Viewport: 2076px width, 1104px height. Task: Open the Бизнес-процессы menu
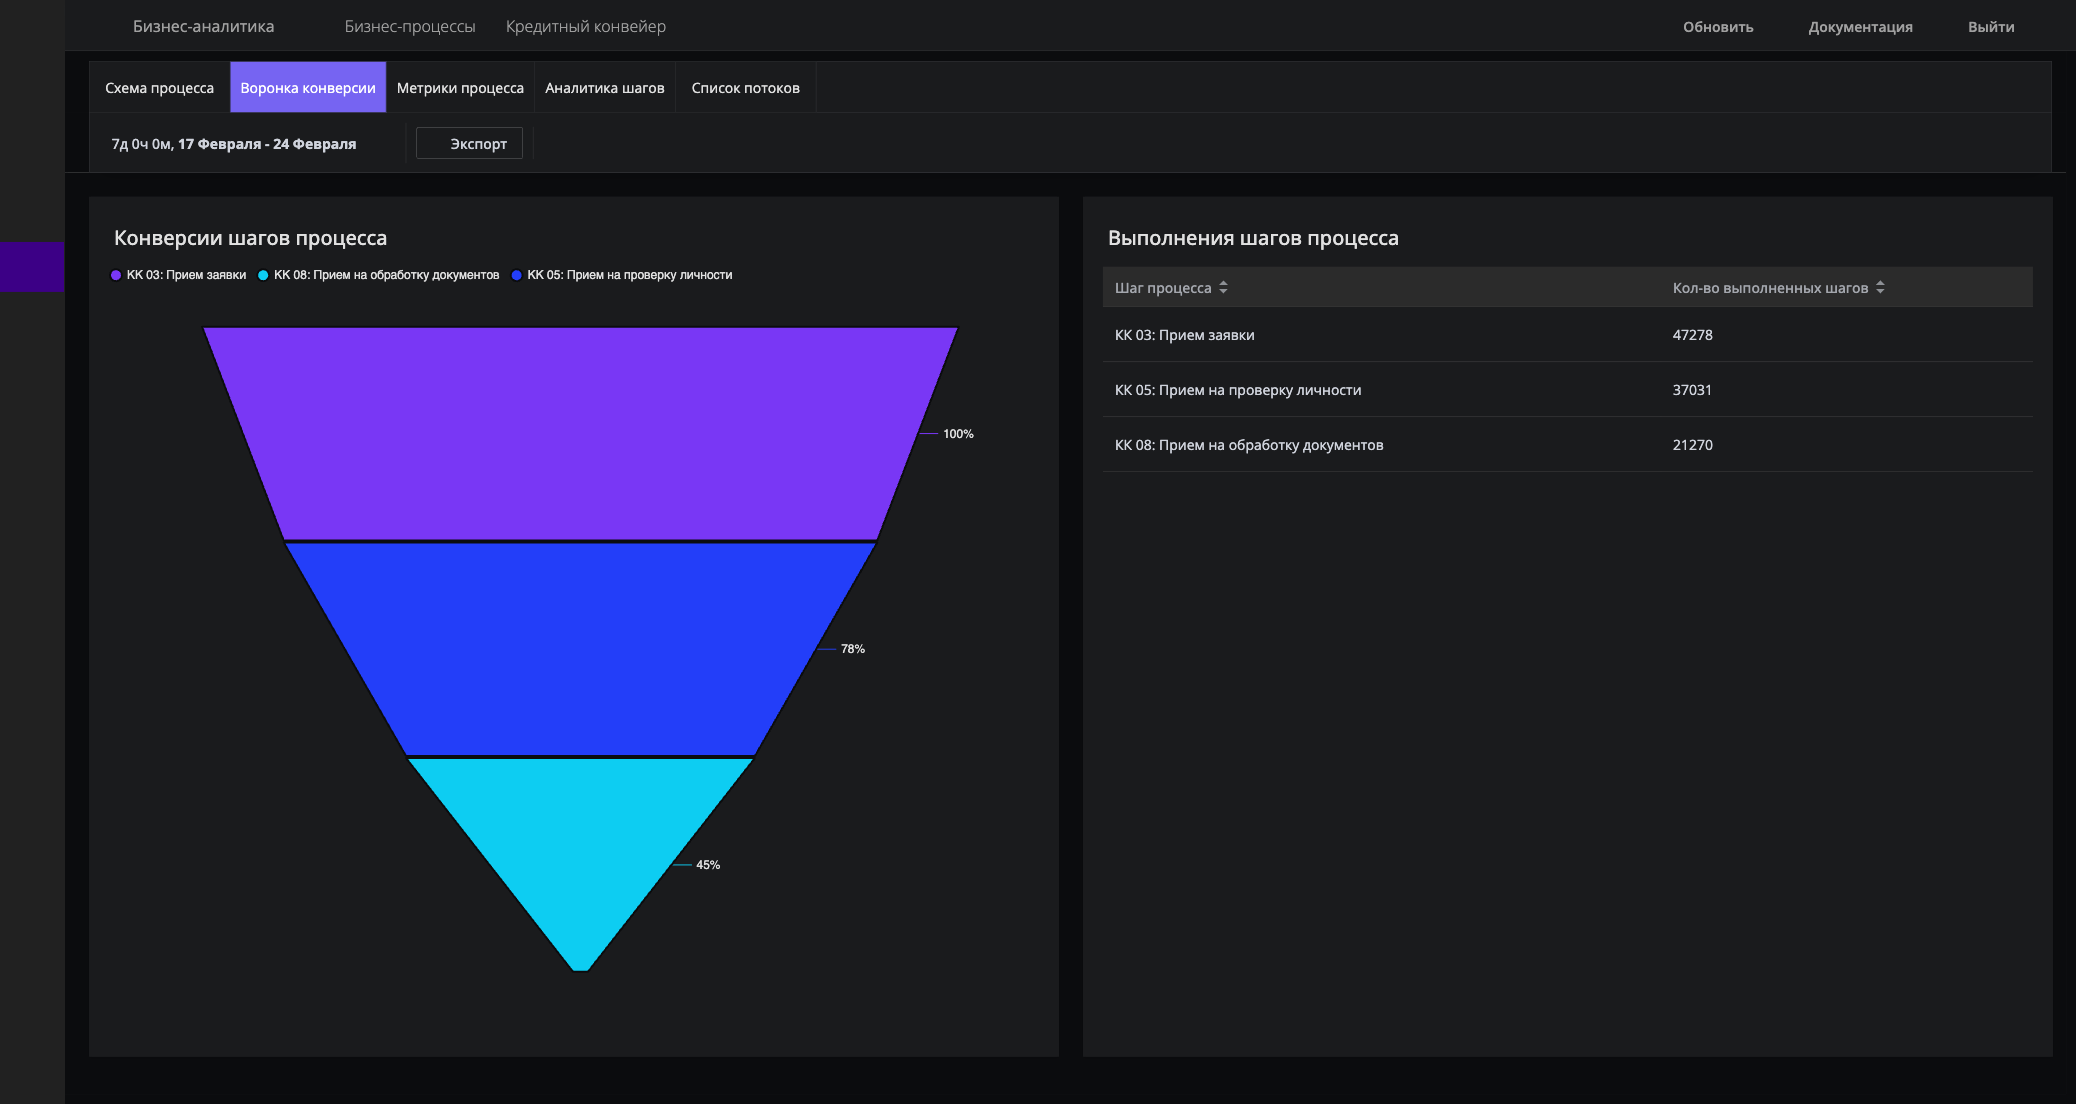[410, 27]
